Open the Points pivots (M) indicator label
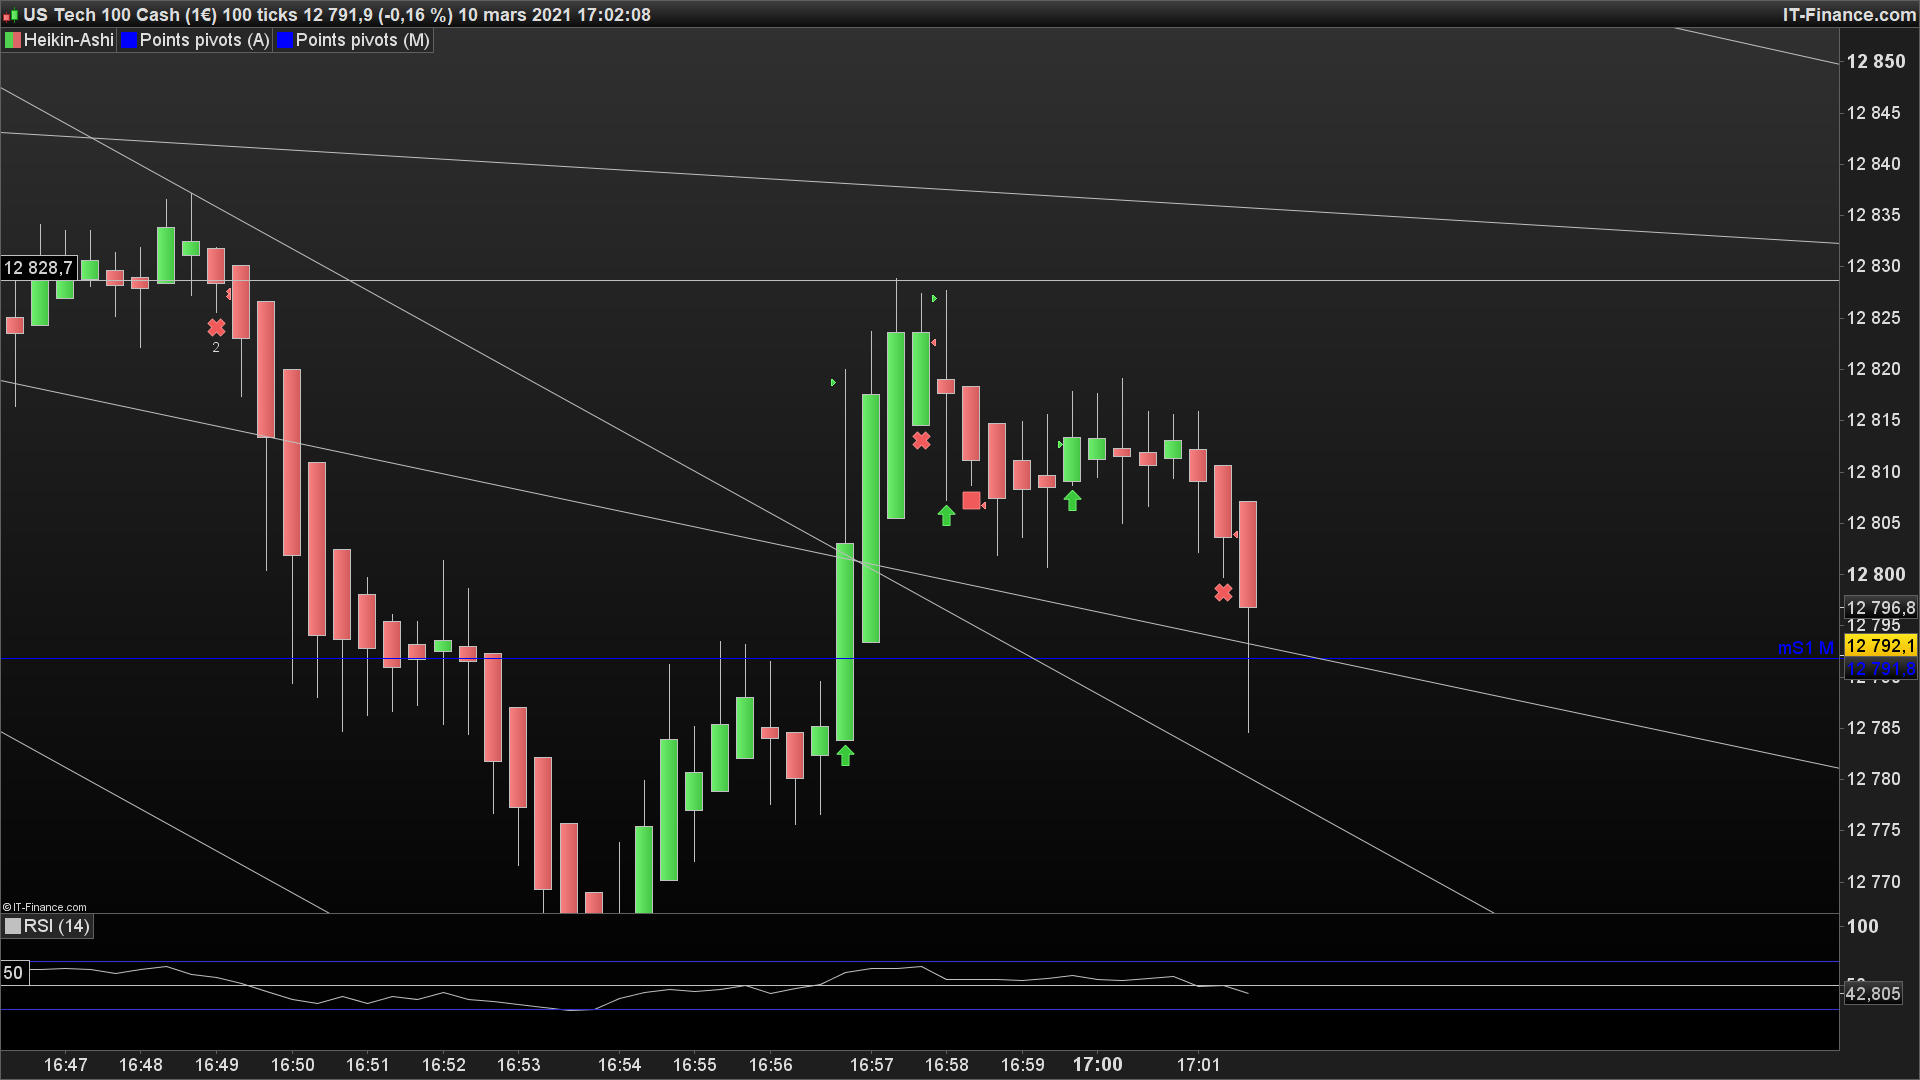Viewport: 1920px width, 1080px height. pyautogui.click(x=362, y=40)
